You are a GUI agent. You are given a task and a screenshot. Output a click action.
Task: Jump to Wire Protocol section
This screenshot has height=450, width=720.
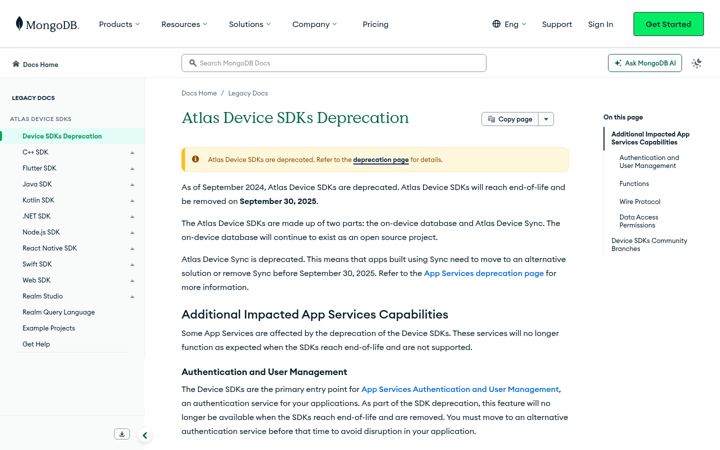[x=640, y=202]
